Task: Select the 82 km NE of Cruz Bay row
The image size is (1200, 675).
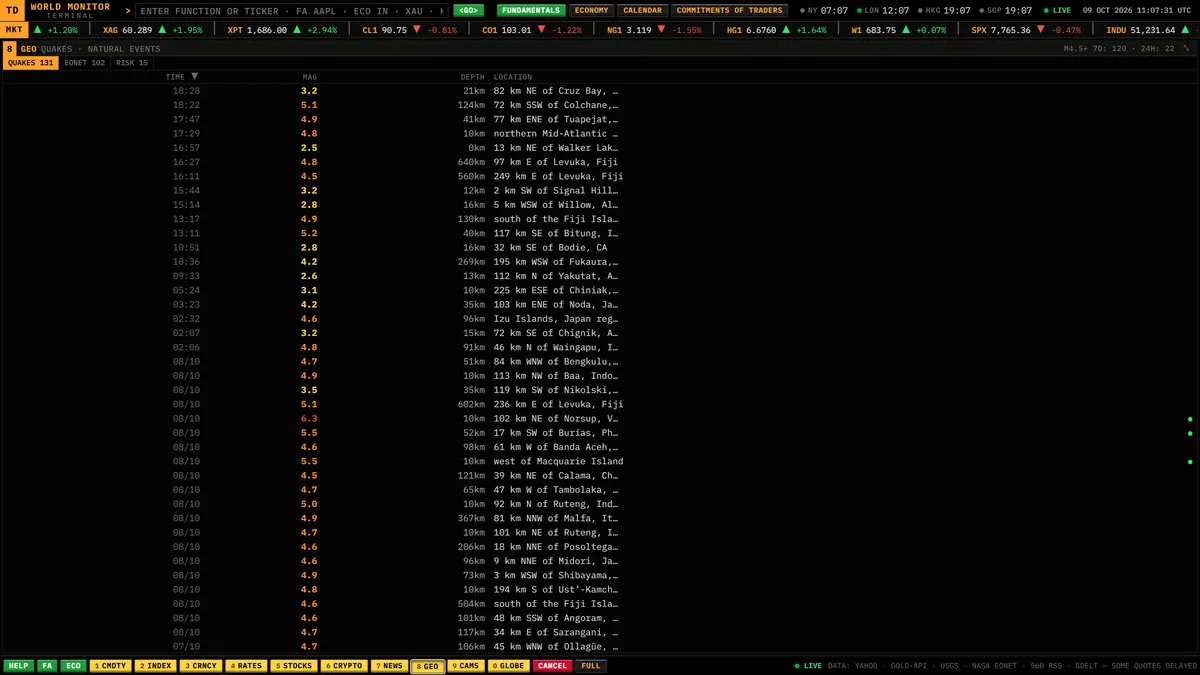Action: tap(600, 91)
